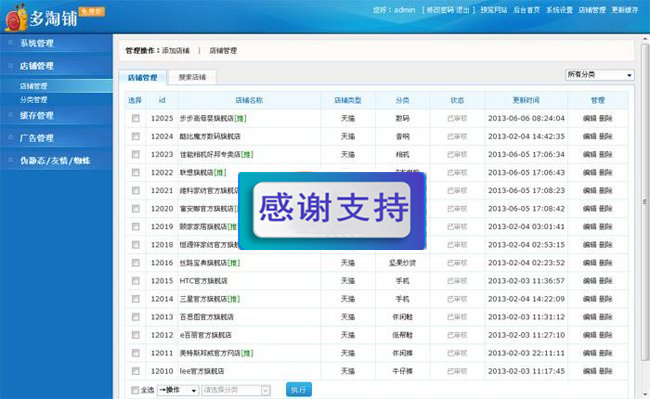
Task: Check the box for shop 12012
Action: (x=136, y=335)
